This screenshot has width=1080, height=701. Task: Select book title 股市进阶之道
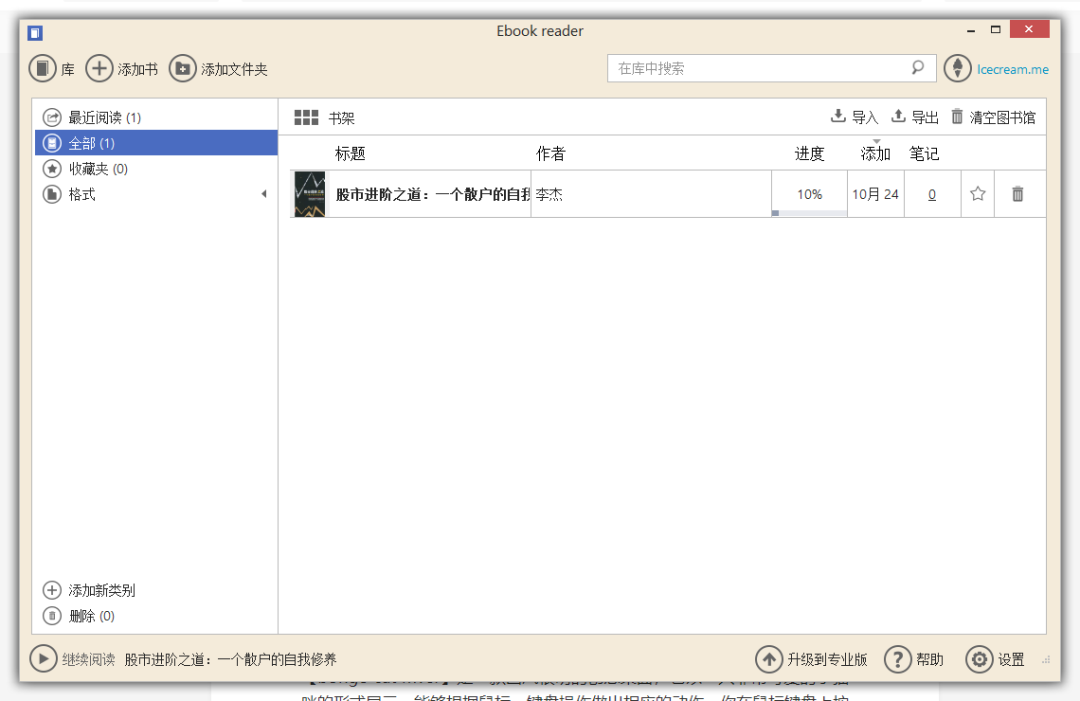point(433,195)
